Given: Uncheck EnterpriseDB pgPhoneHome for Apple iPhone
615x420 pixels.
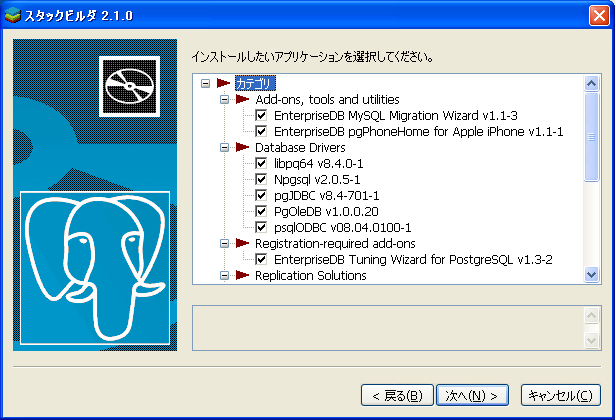Looking at the screenshot, I should [261, 131].
